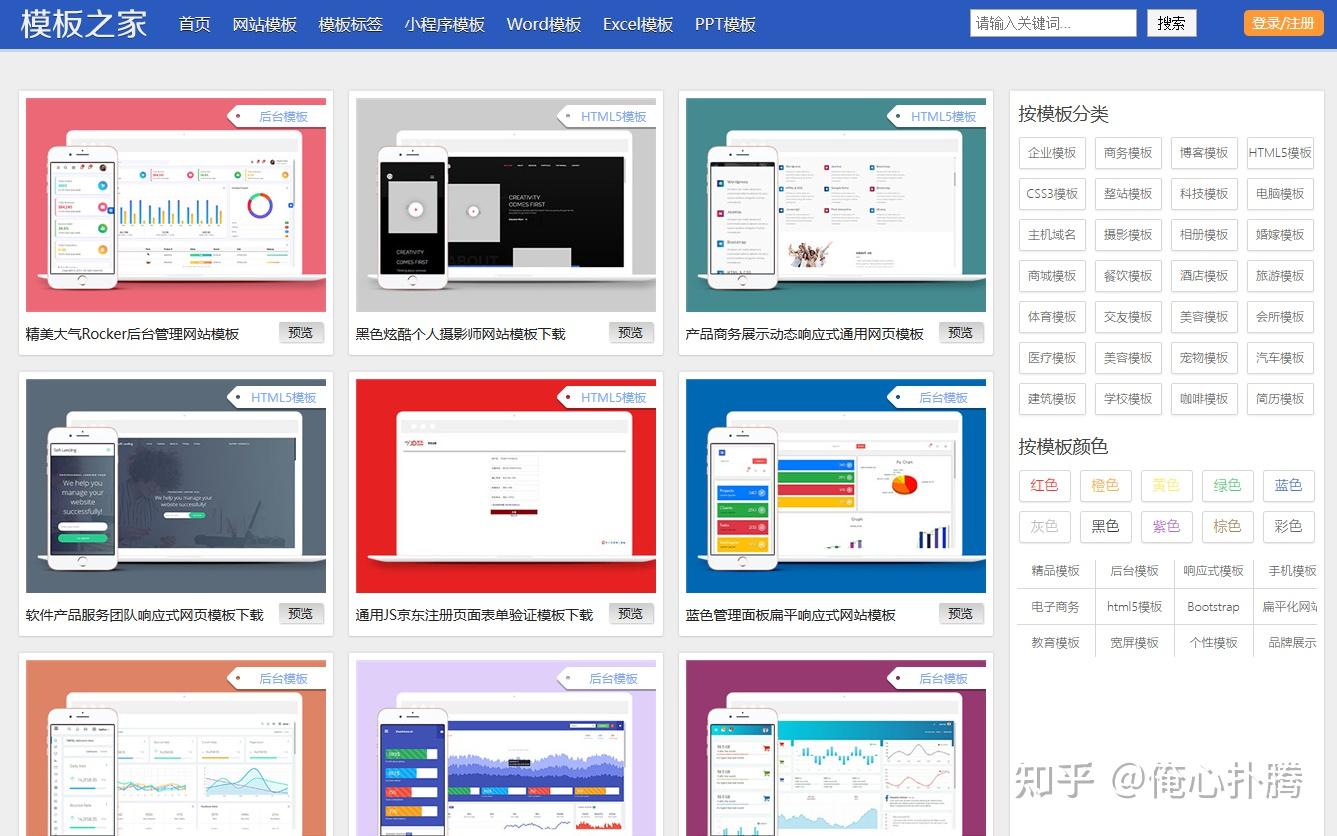Filter by the 紫色 color swatch

click(1166, 526)
